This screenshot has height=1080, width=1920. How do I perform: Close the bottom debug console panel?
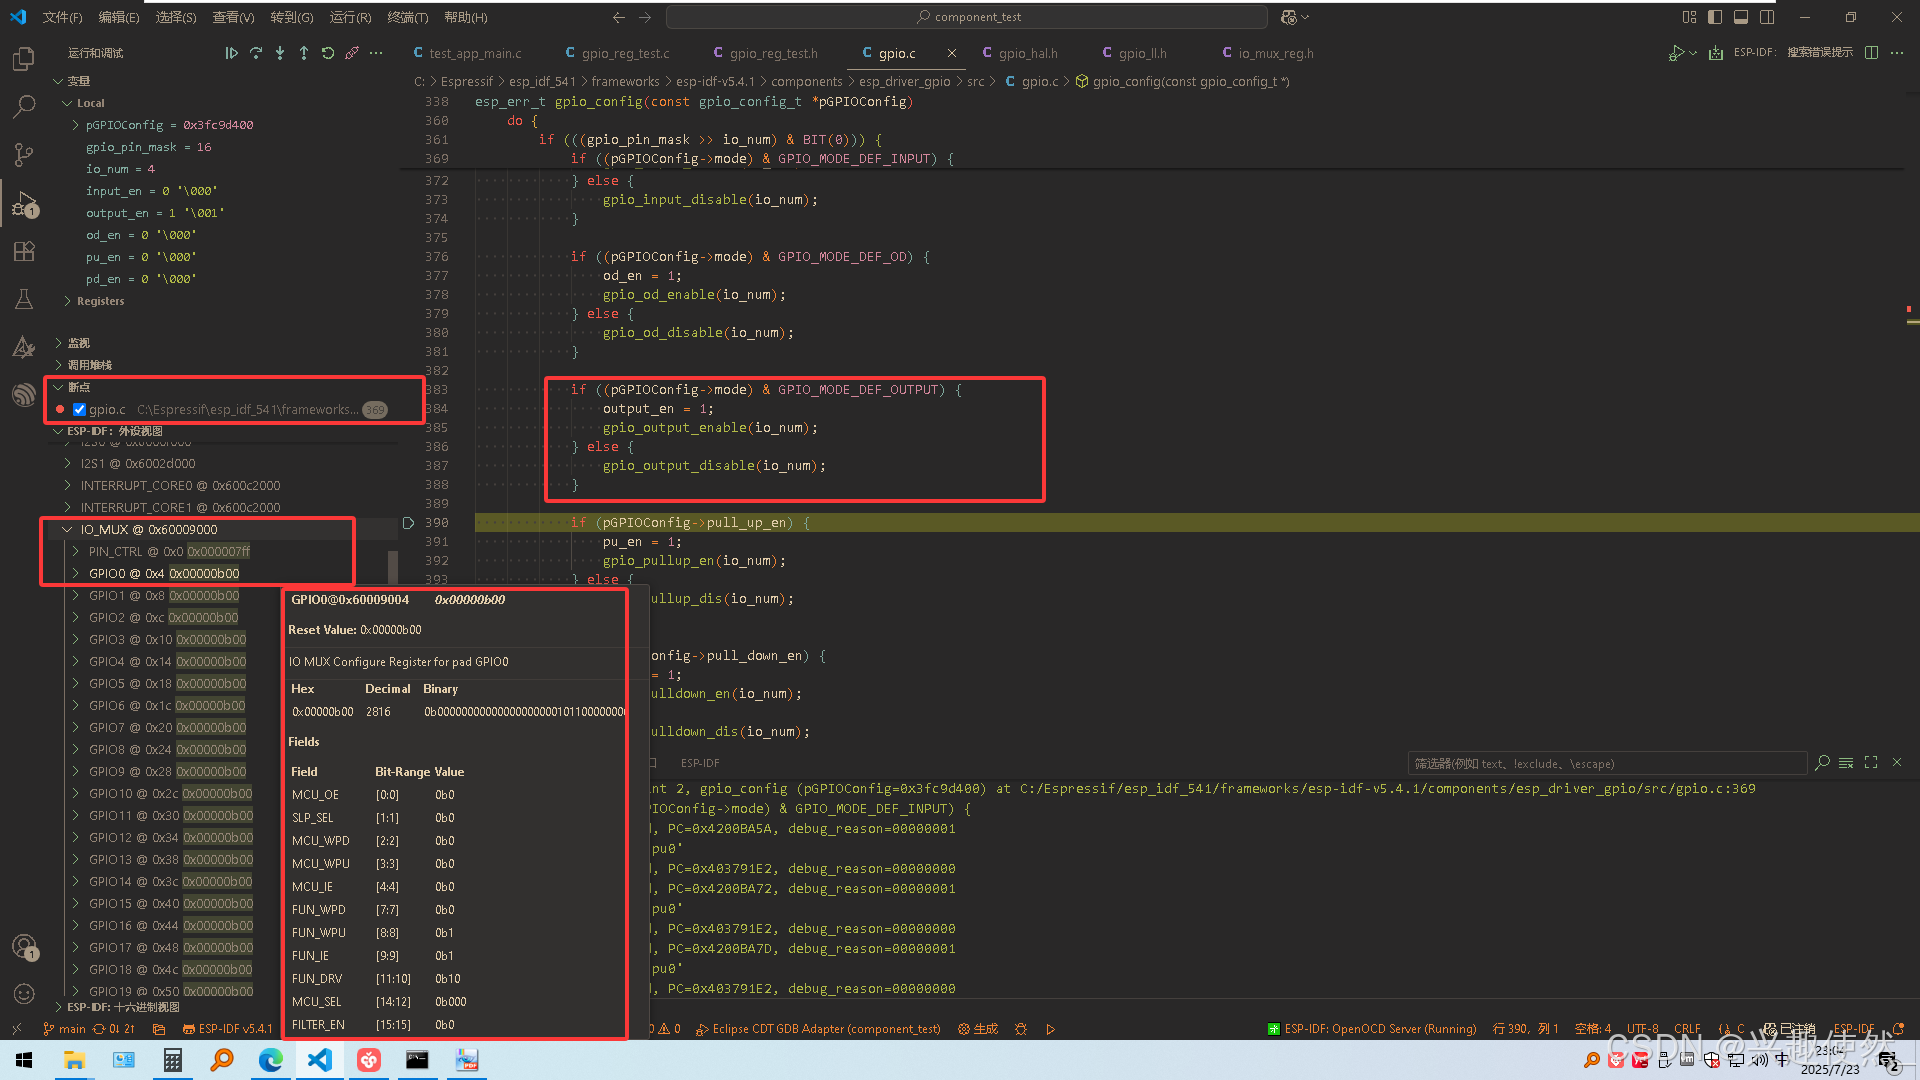click(1897, 763)
